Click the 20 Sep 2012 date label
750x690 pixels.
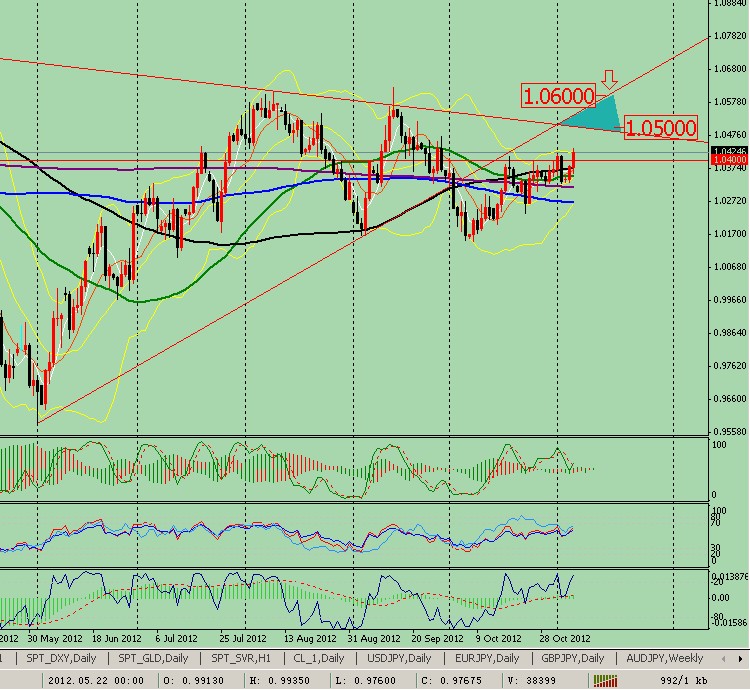437,639
